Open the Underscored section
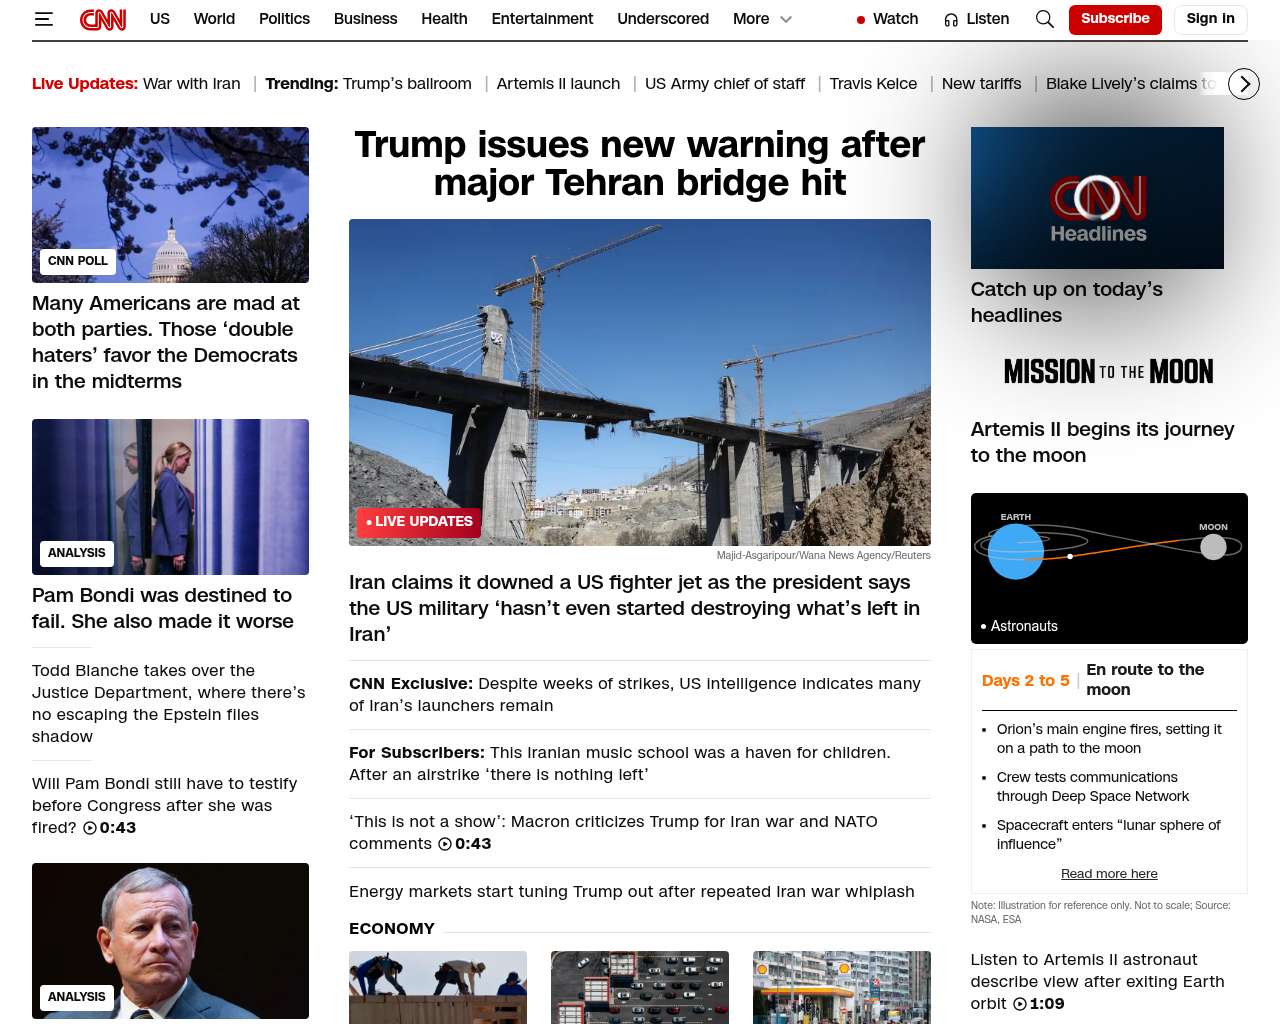Screen dimensions: 1280x1024 [662, 19]
